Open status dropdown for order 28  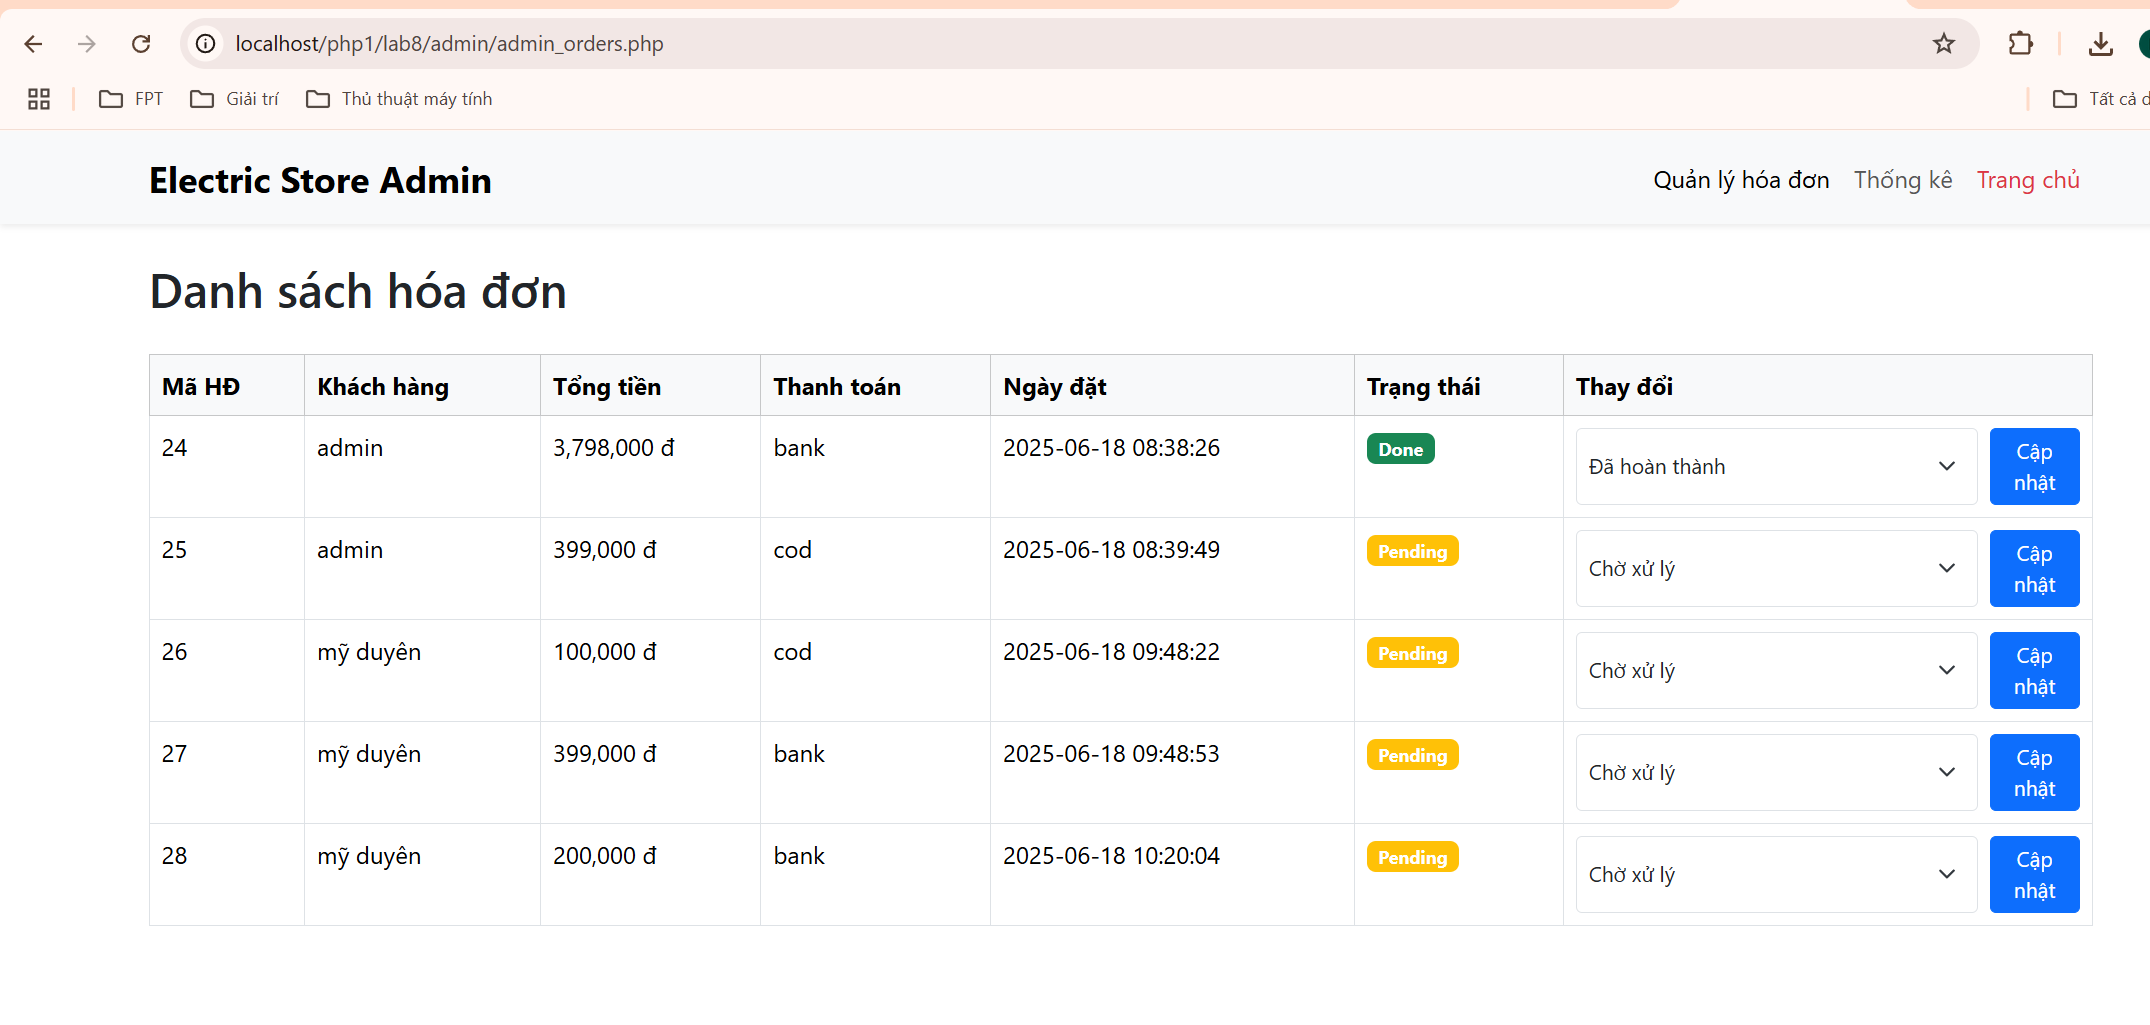tap(1776, 875)
